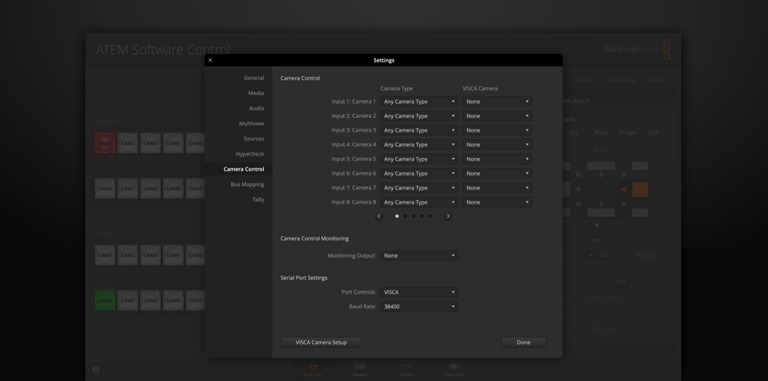Open VISCA Camera dropdown for Input 7
The height and width of the screenshot is (381, 768).
(497, 188)
